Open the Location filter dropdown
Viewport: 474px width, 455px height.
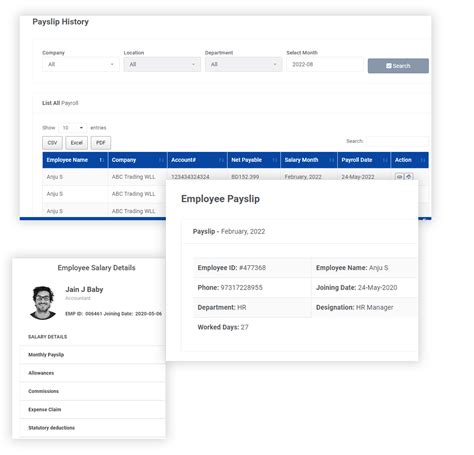[x=162, y=64]
